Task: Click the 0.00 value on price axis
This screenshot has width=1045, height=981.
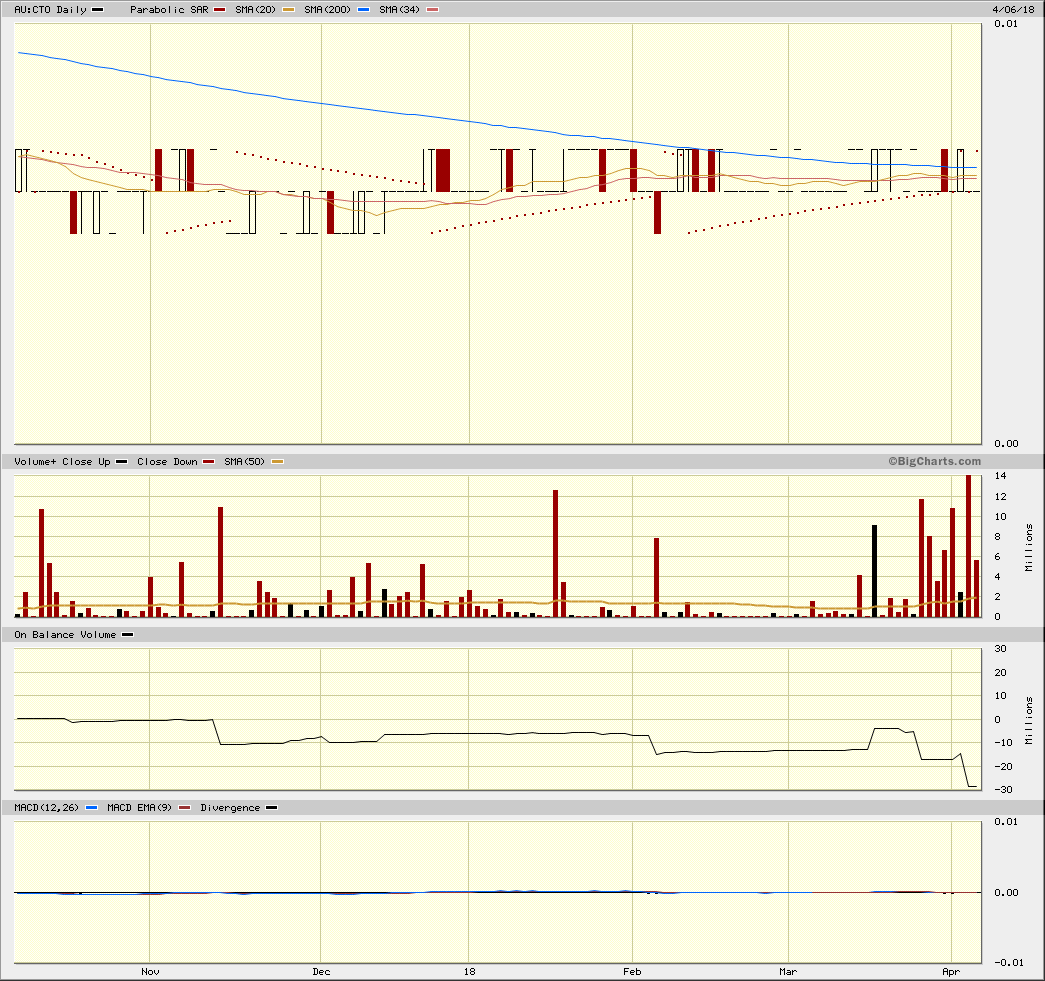Action: [1006, 444]
